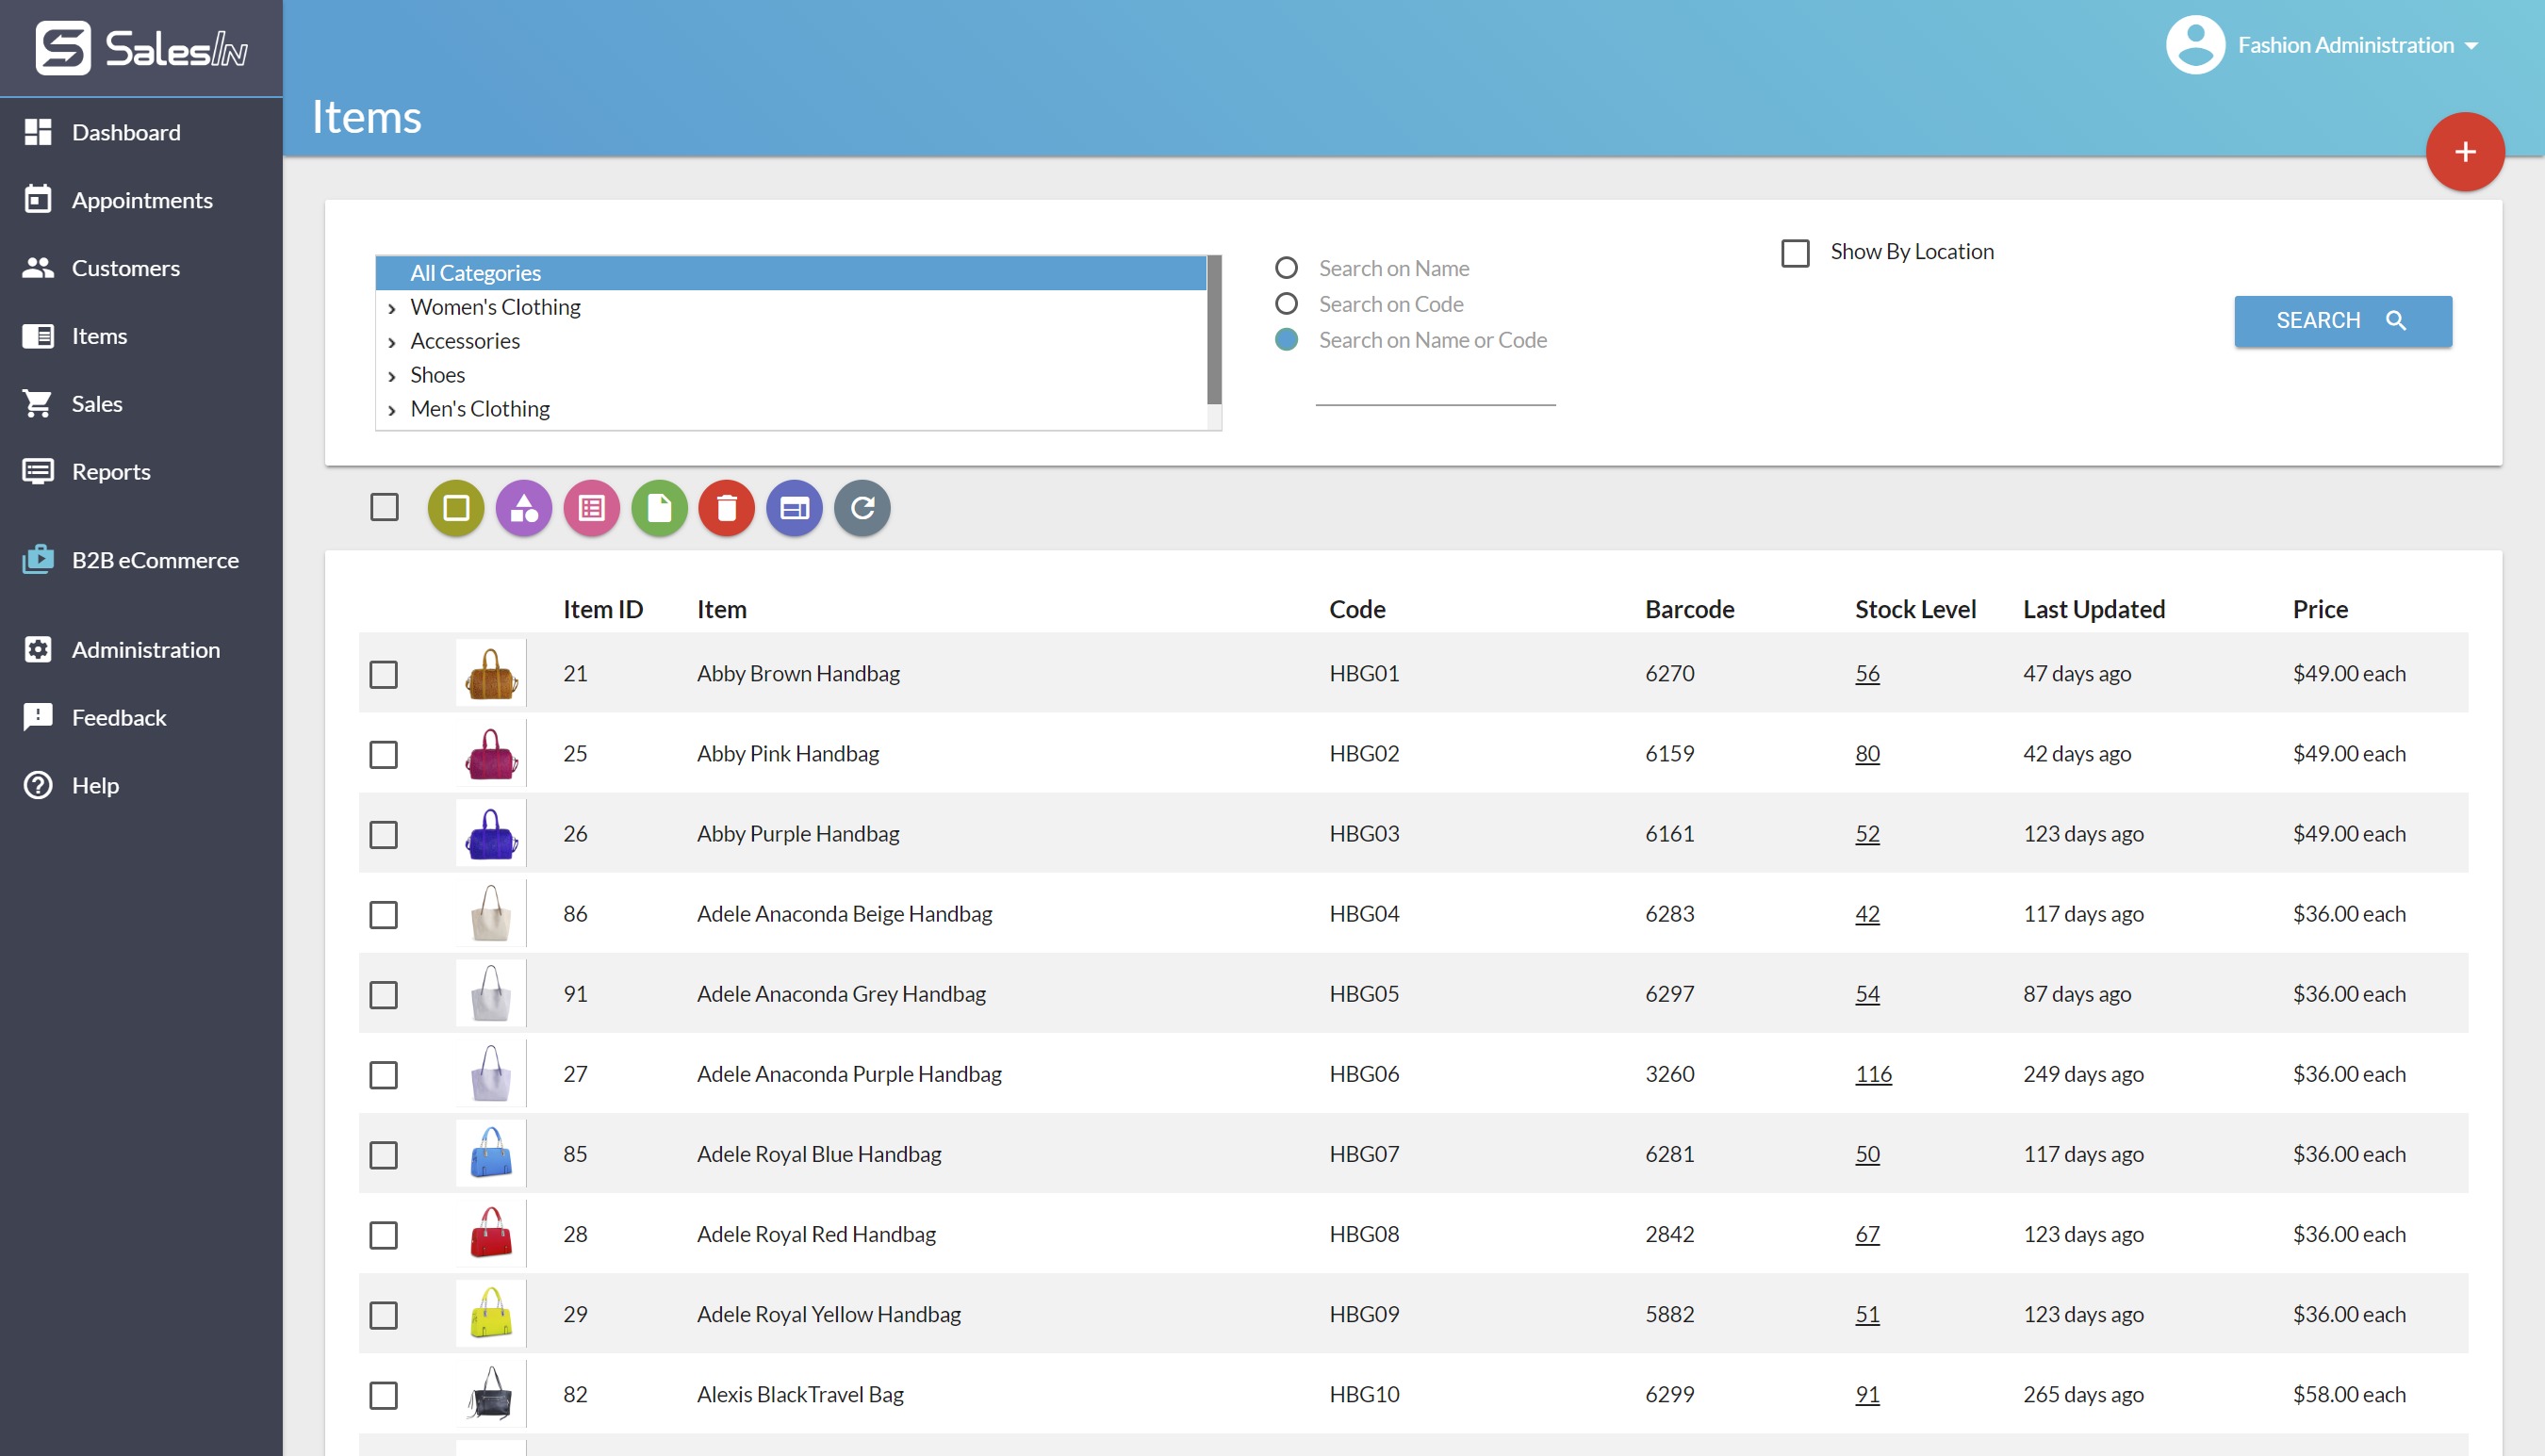Select the Search on Name radio button
This screenshot has width=2545, height=1456.
1286,268
